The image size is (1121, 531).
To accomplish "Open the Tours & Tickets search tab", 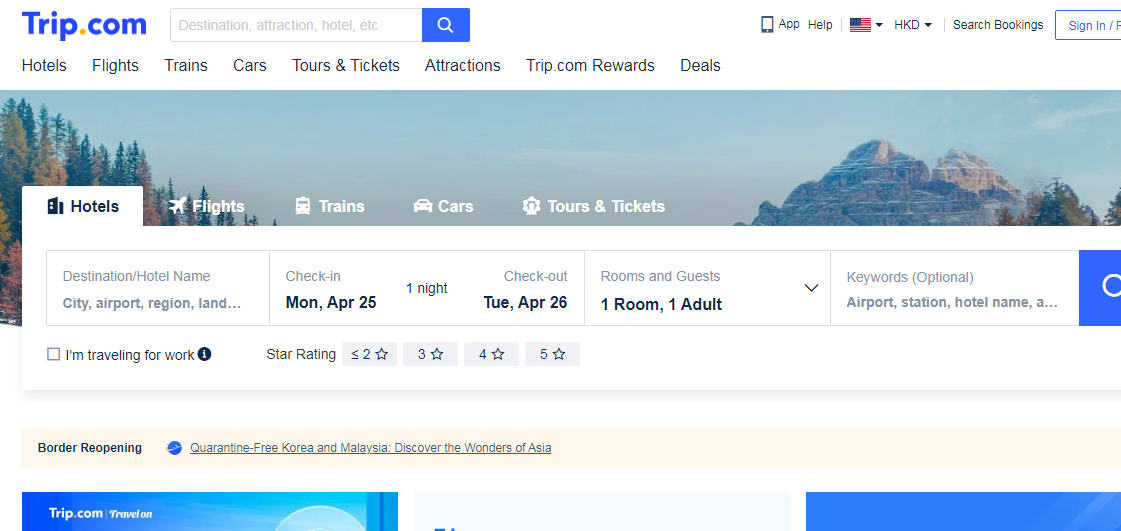I will (593, 206).
